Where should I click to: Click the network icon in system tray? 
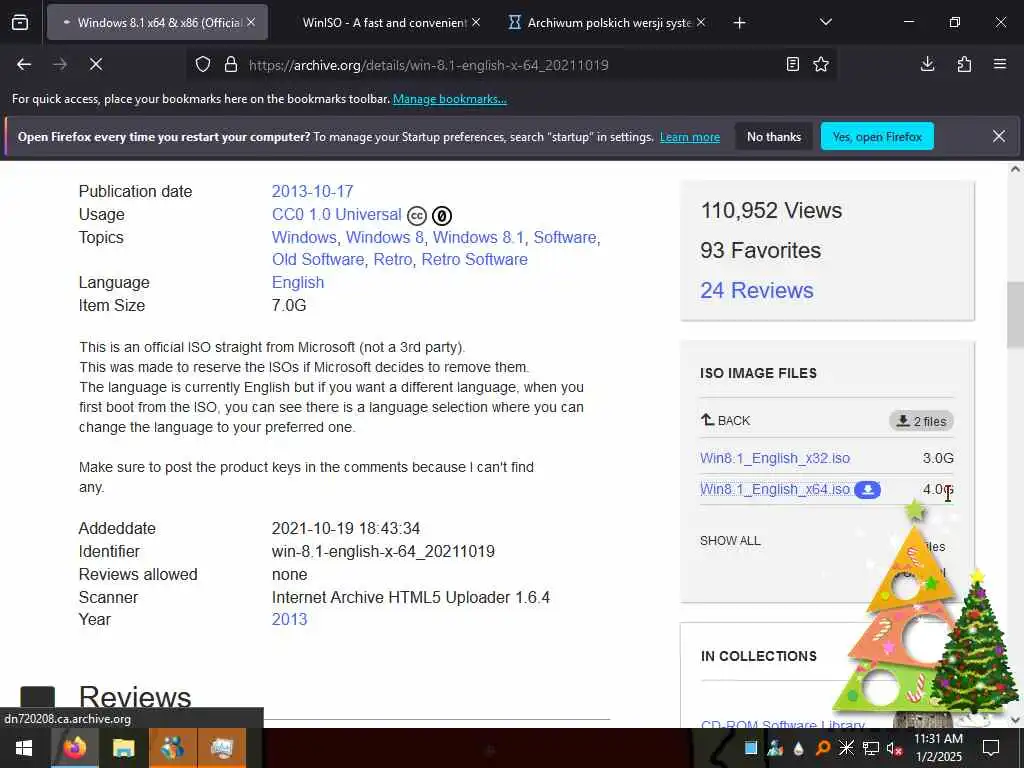[870, 748]
